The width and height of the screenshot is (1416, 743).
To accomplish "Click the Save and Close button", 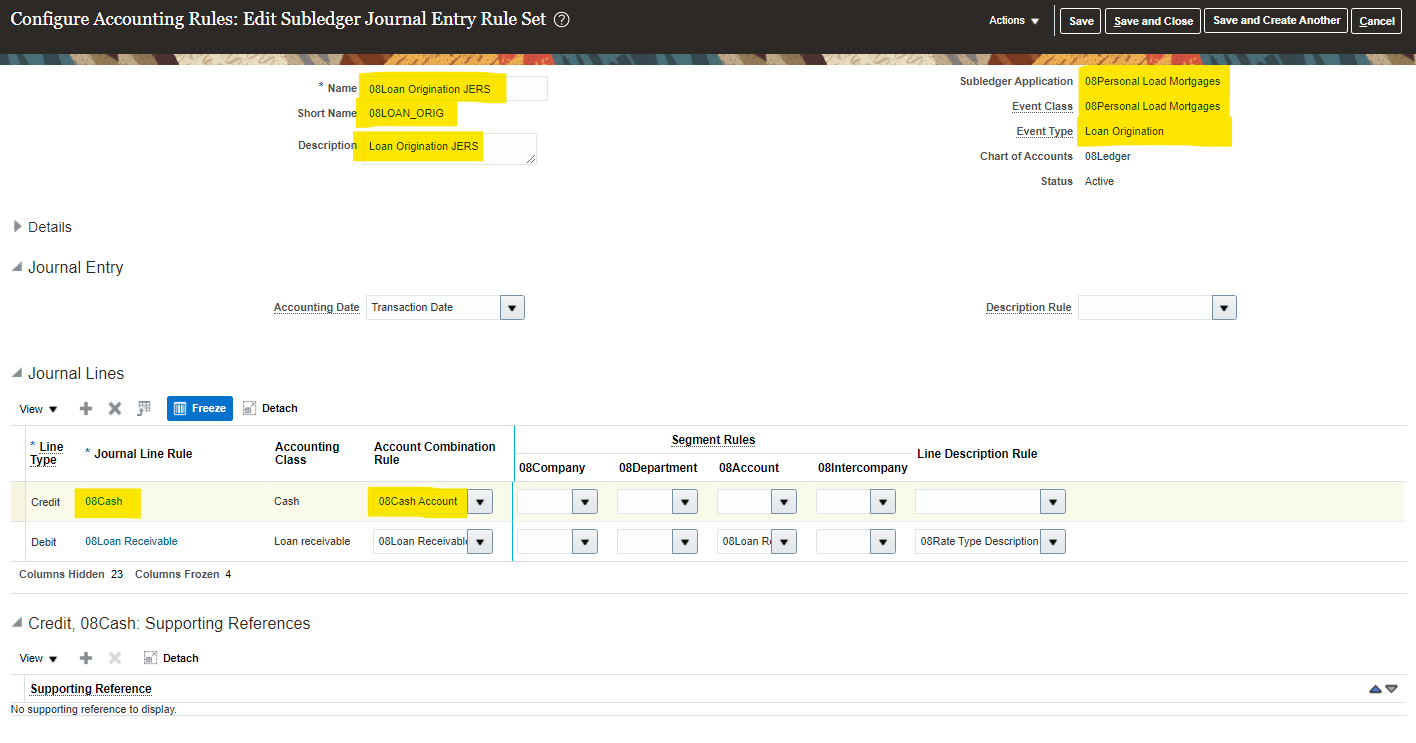I will [x=1153, y=21].
